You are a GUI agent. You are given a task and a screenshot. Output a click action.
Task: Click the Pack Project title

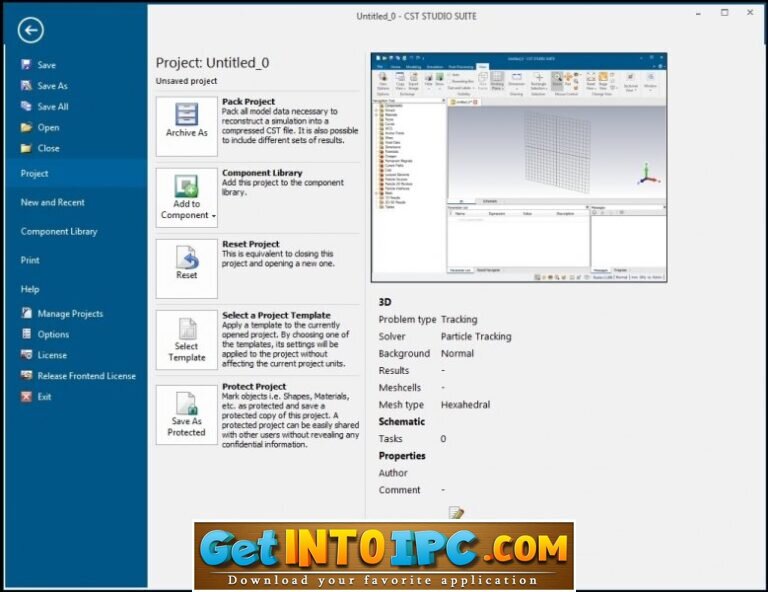click(x=248, y=101)
